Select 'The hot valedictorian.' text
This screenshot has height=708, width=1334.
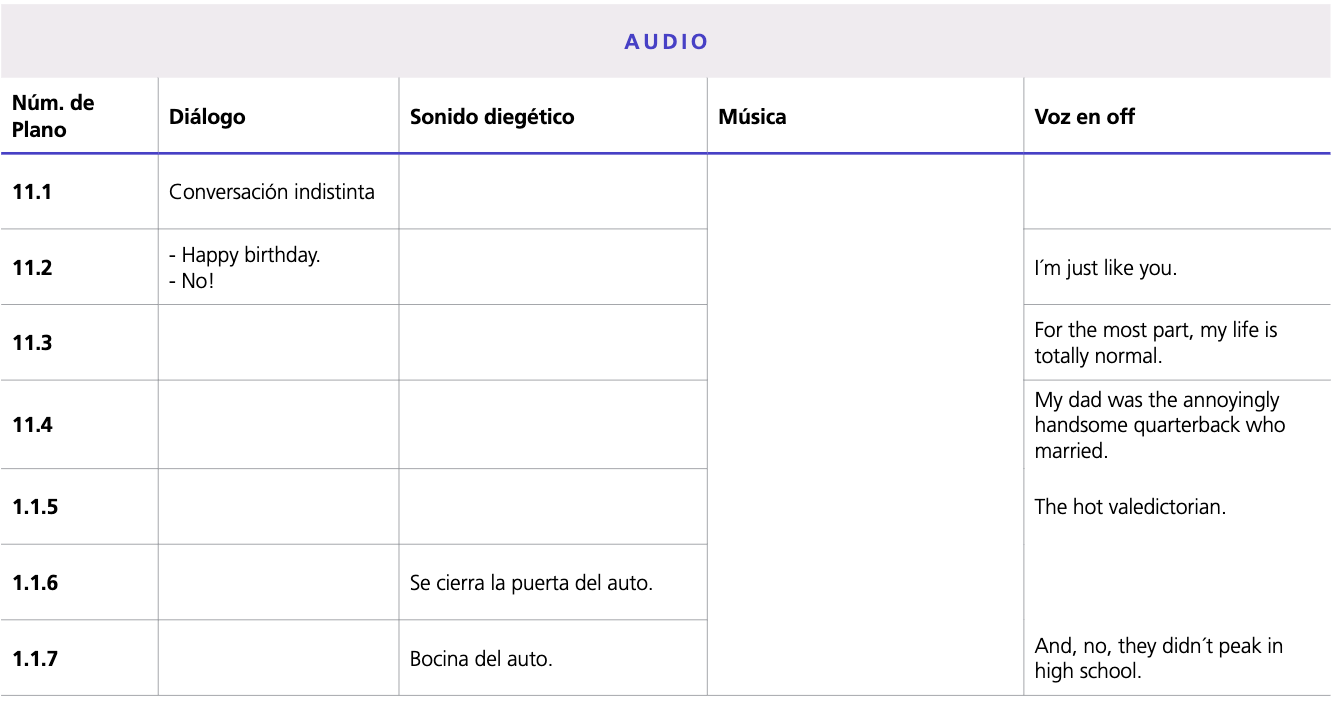1130,507
